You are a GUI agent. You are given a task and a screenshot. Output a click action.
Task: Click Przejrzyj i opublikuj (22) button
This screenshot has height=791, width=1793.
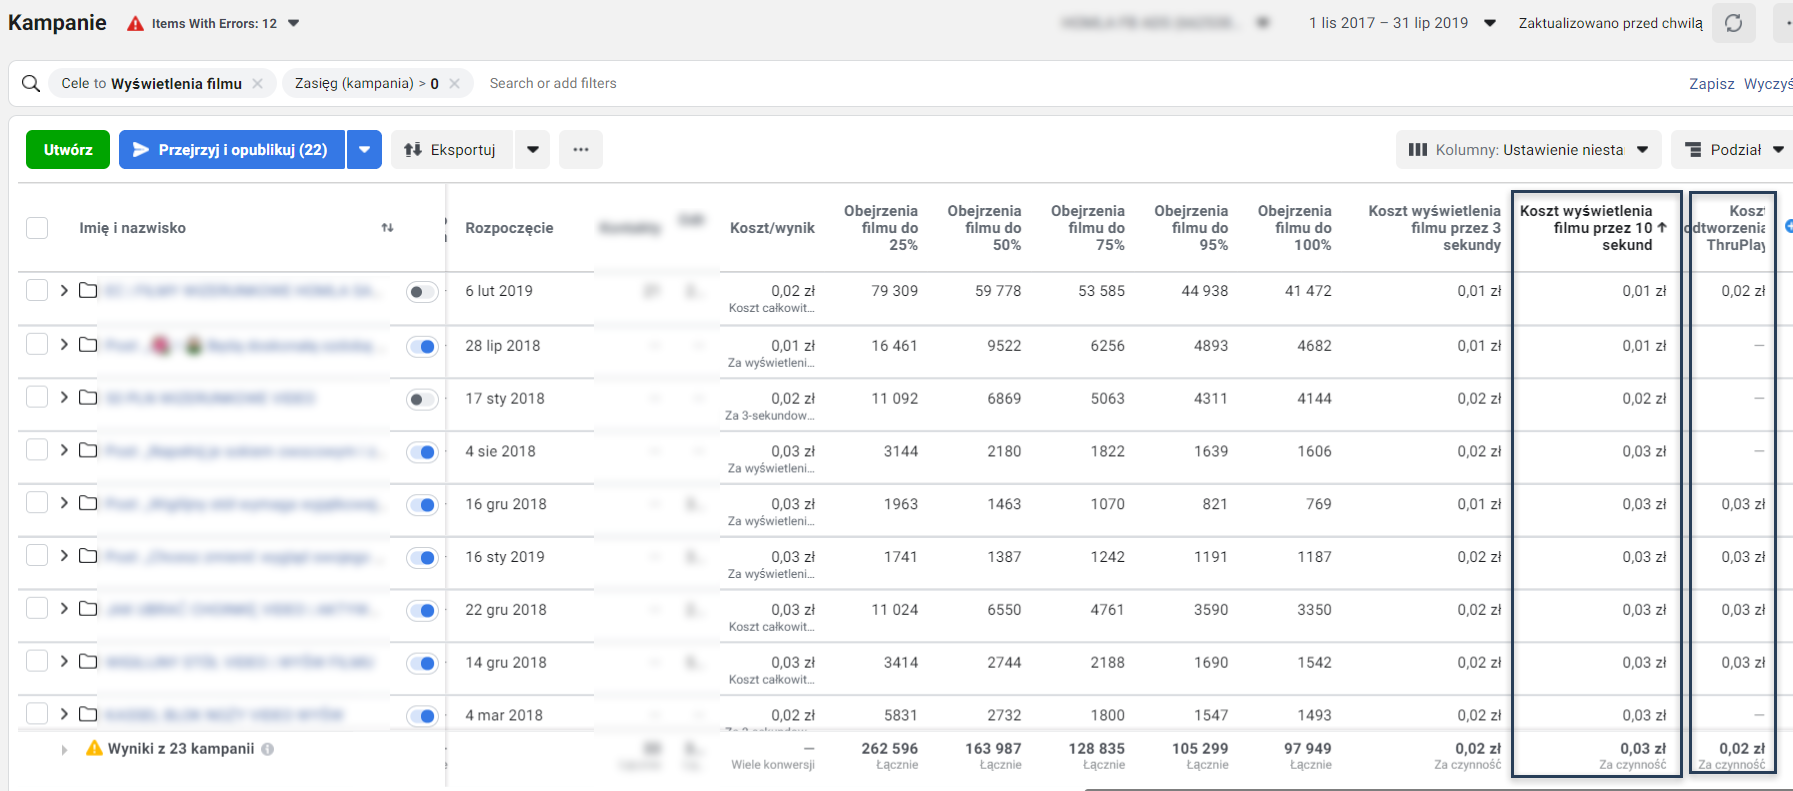click(232, 149)
